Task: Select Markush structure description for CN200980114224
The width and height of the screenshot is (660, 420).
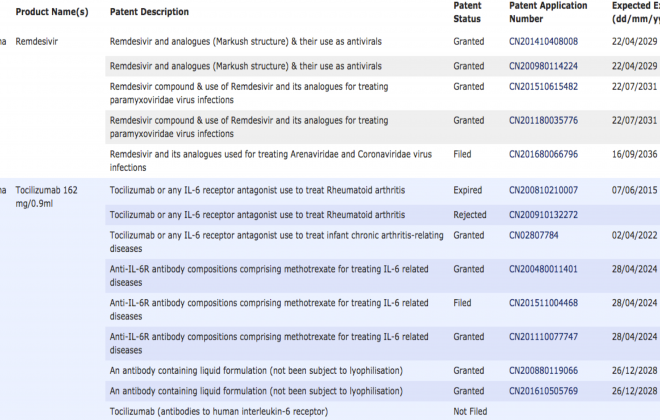Action: [x=245, y=66]
